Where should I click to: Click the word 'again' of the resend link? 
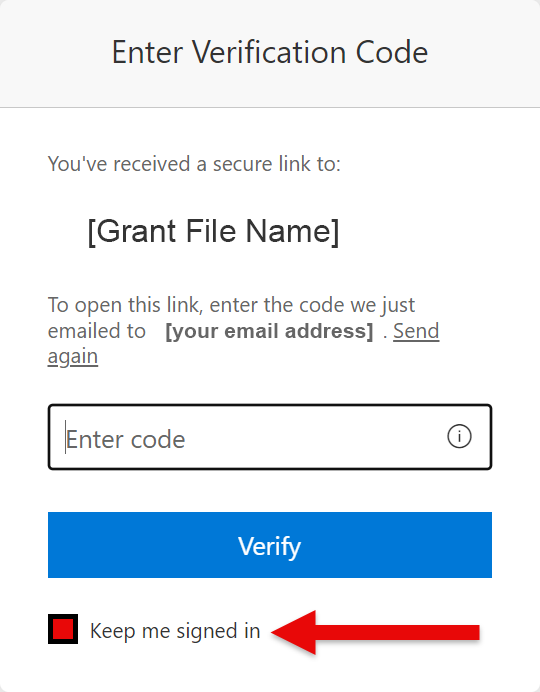click(x=73, y=357)
